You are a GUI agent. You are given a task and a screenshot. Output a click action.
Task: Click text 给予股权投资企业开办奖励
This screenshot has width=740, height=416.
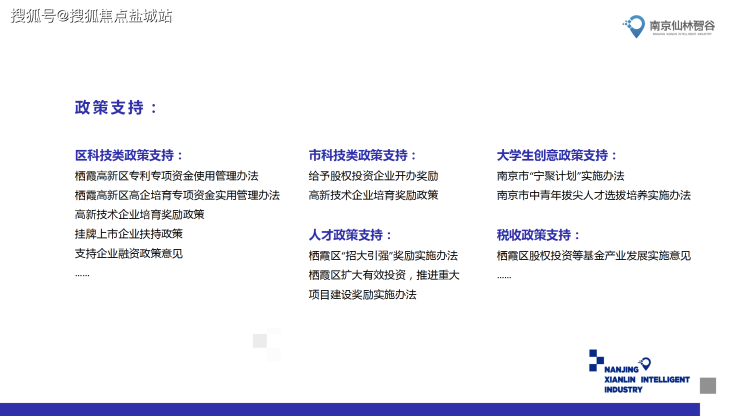[373, 176]
